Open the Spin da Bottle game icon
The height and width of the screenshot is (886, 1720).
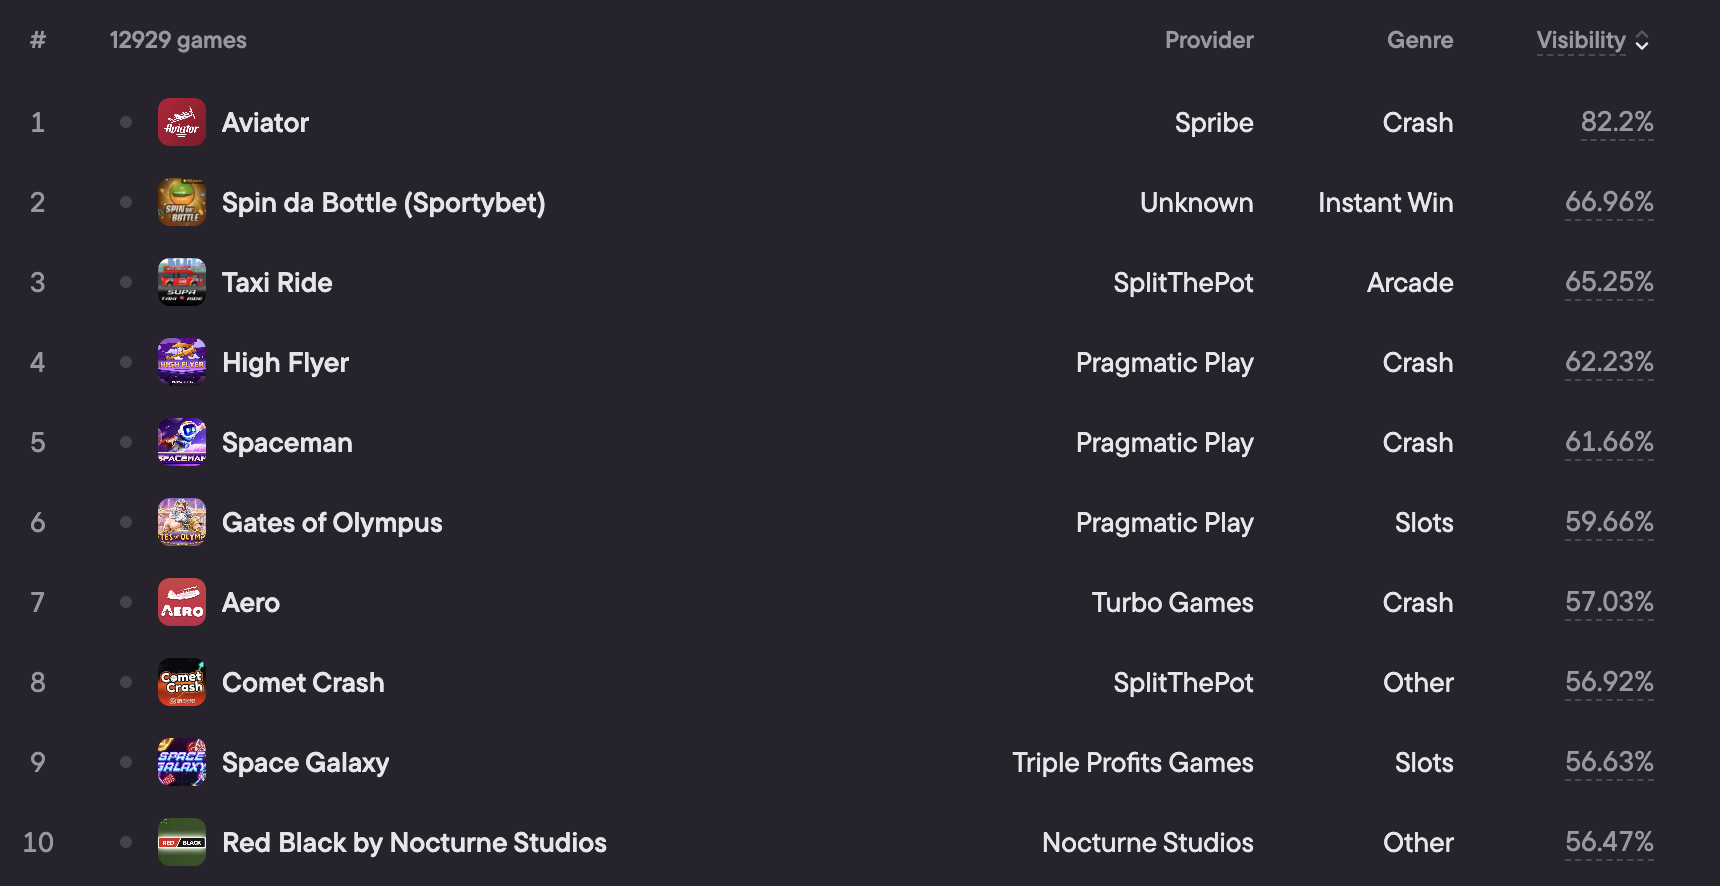tap(182, 202)
